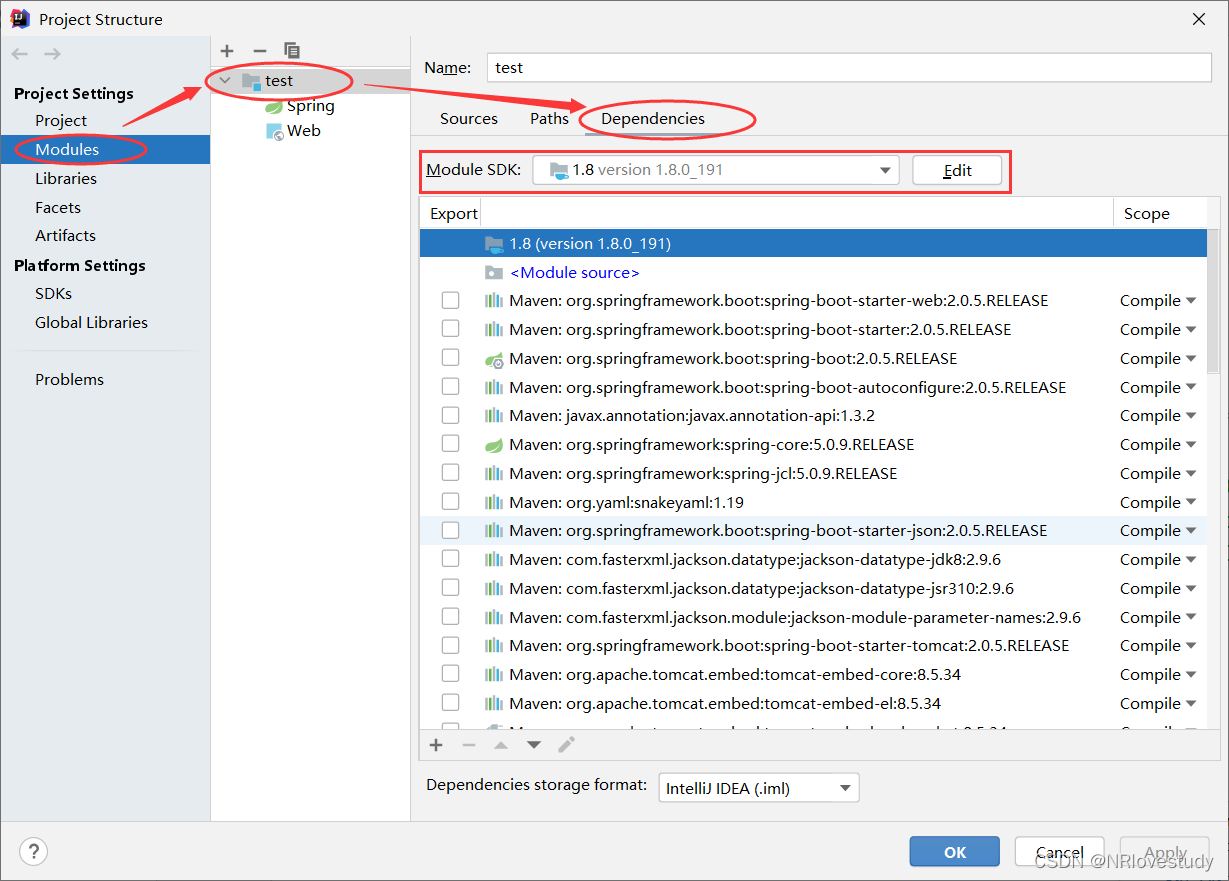Image resolution: width=1229 pixels, height=881 pixels.
Task: Check export for spring-boot-autoconfigure
Action: (x=450, y=387)
